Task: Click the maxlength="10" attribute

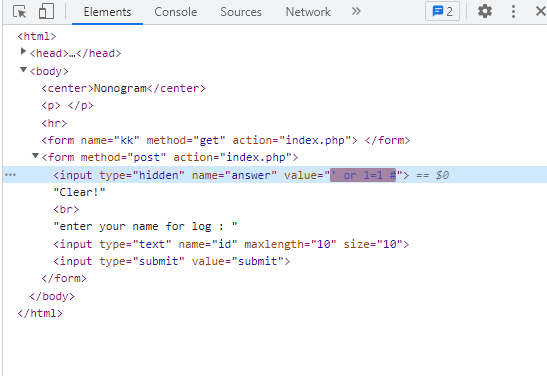Action: 290,244
